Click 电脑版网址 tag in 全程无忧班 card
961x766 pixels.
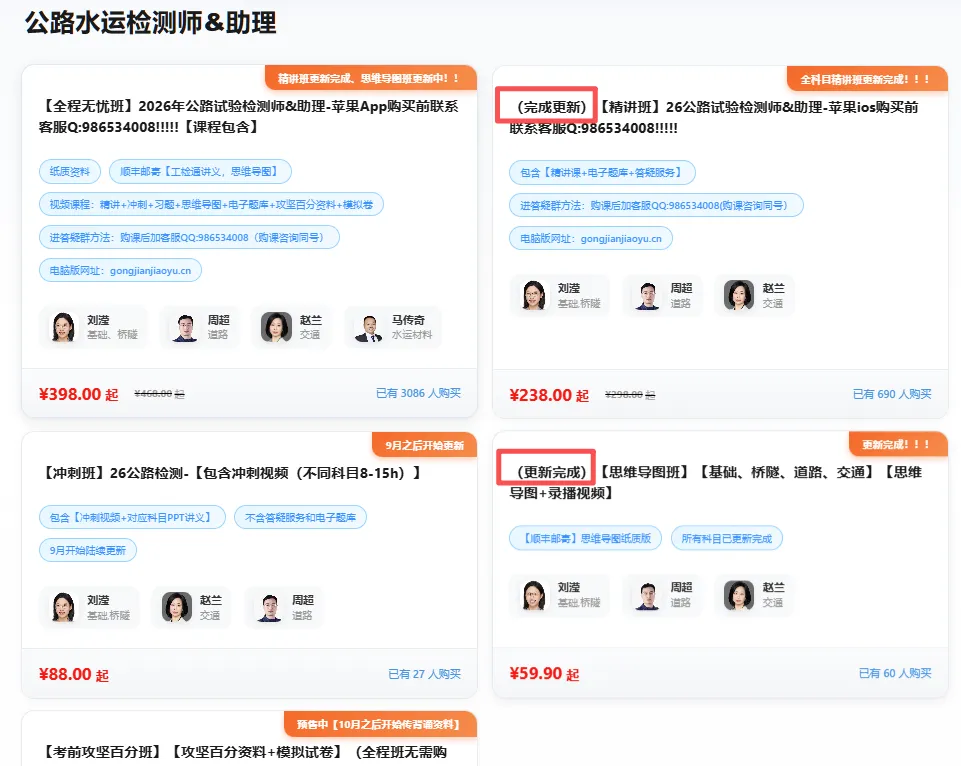tap(120, 270)
